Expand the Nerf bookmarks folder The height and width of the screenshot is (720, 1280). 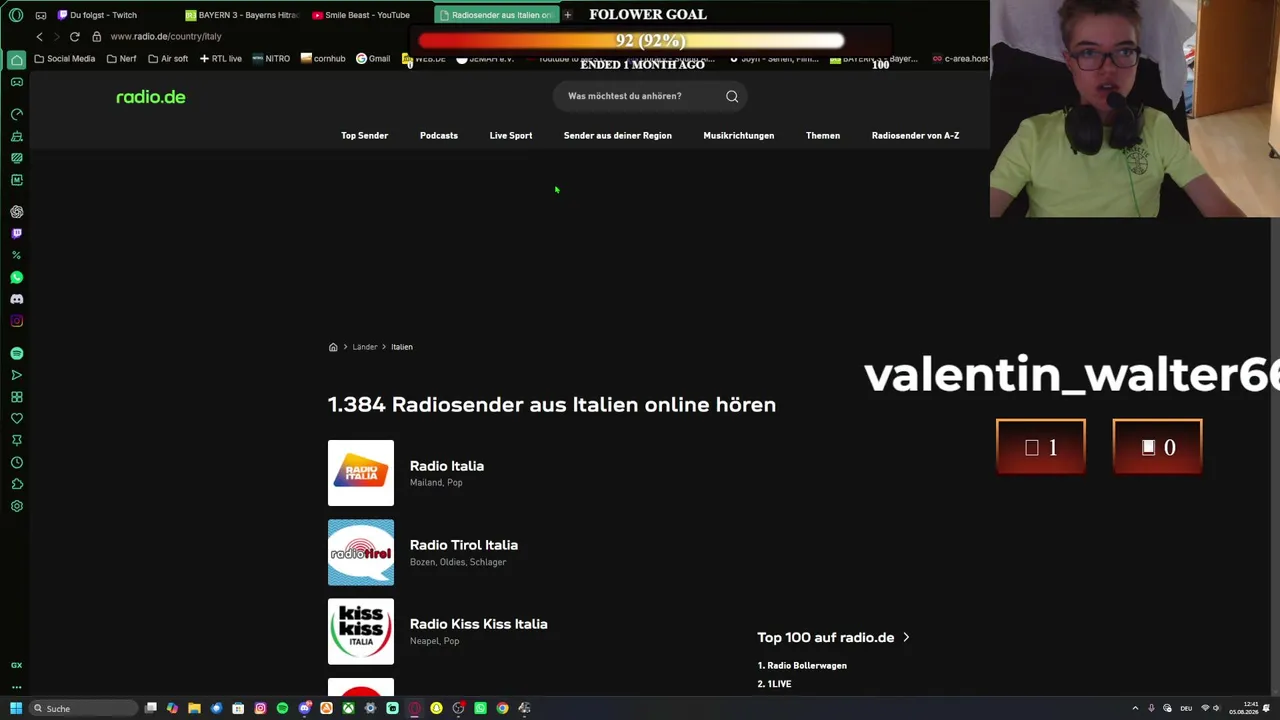[x=121, y=59]
